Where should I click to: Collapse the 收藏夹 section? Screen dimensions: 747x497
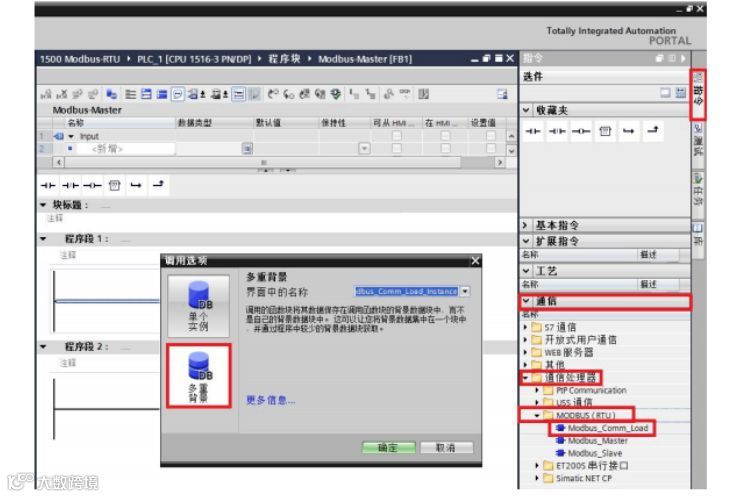[x=526, y=110]
